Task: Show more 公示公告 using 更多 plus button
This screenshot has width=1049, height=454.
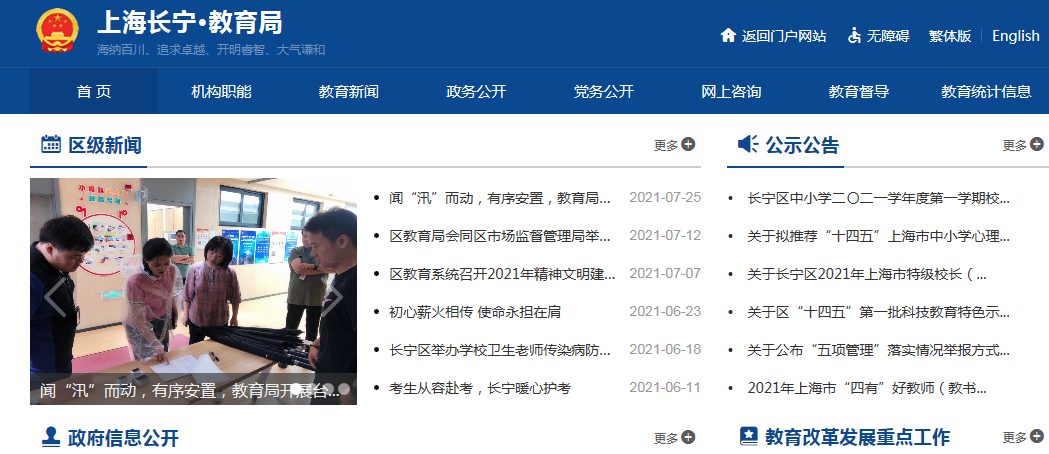Action: tap(1023, 145)
